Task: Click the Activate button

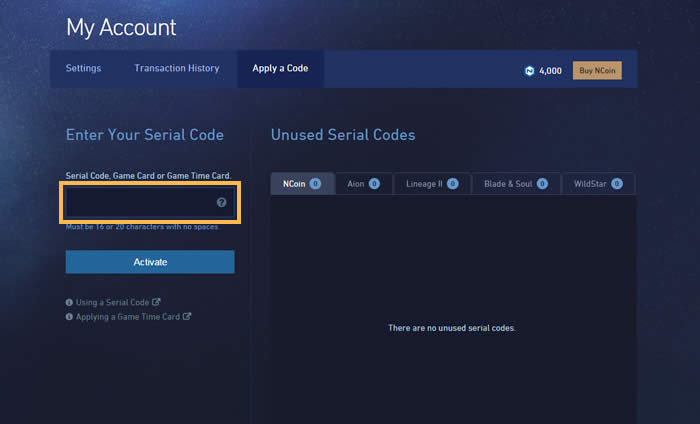Action: click(150, 262)
